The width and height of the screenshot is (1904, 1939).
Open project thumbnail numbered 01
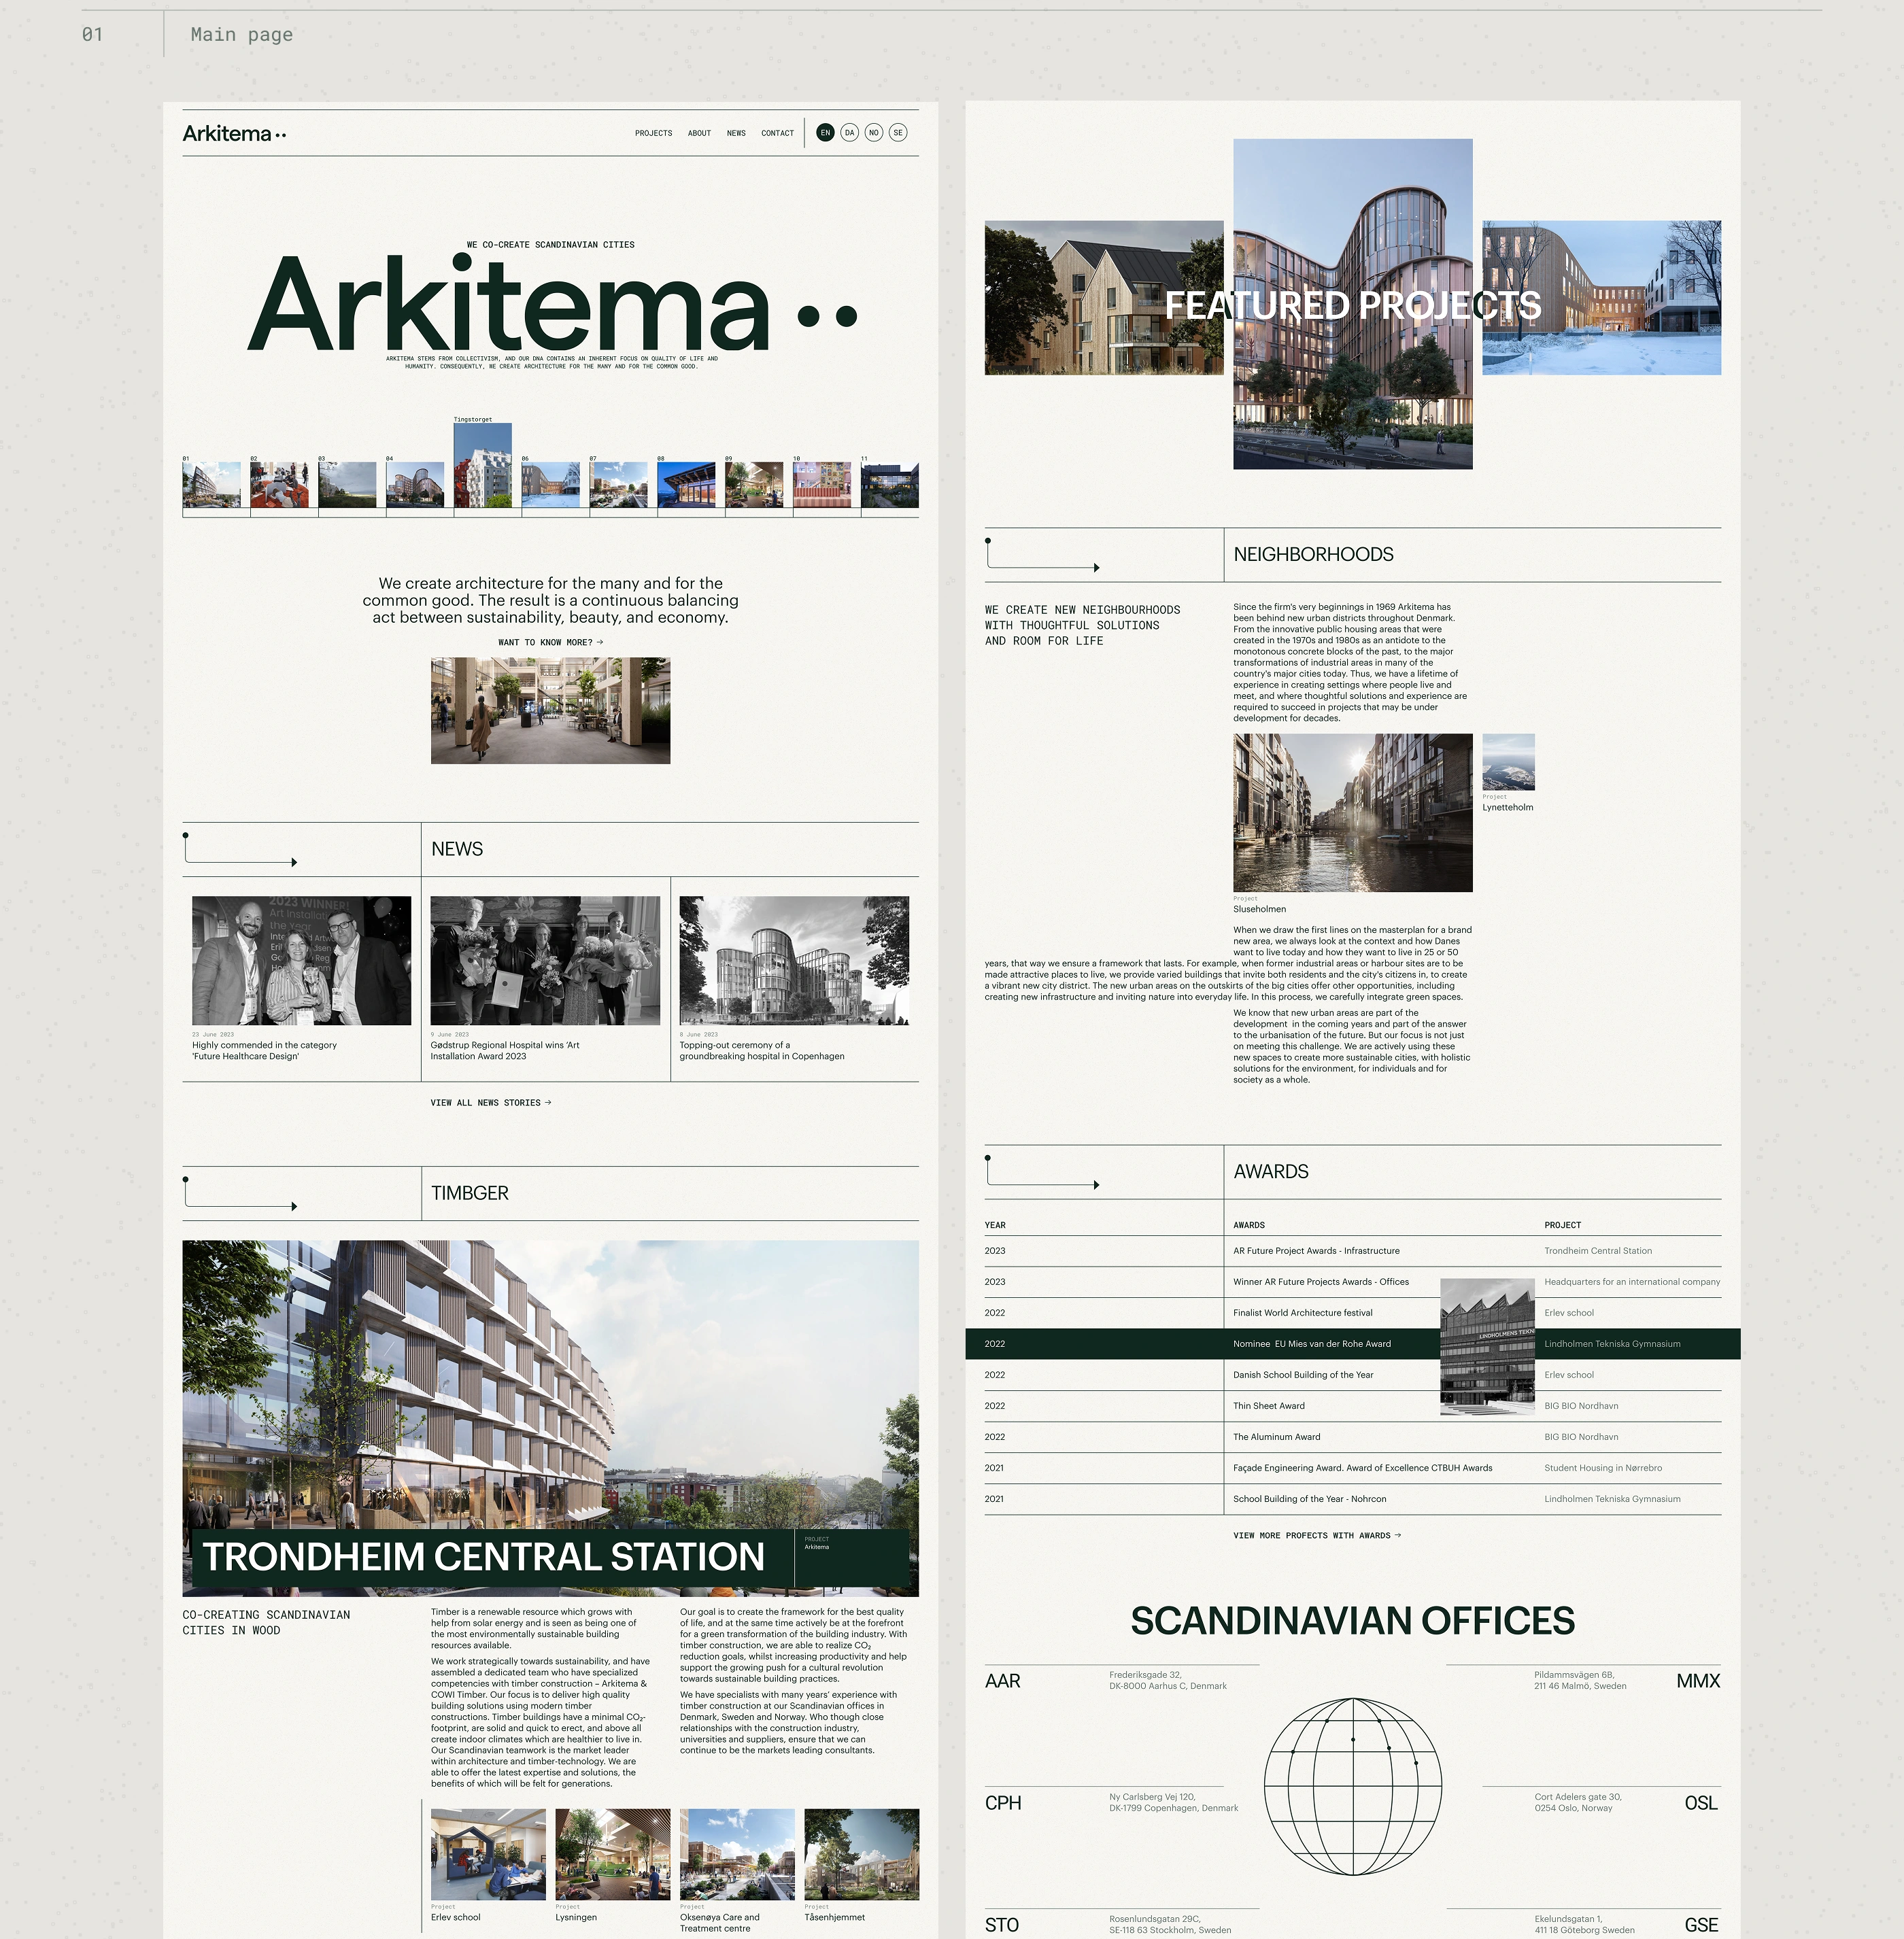pos(211,485)
